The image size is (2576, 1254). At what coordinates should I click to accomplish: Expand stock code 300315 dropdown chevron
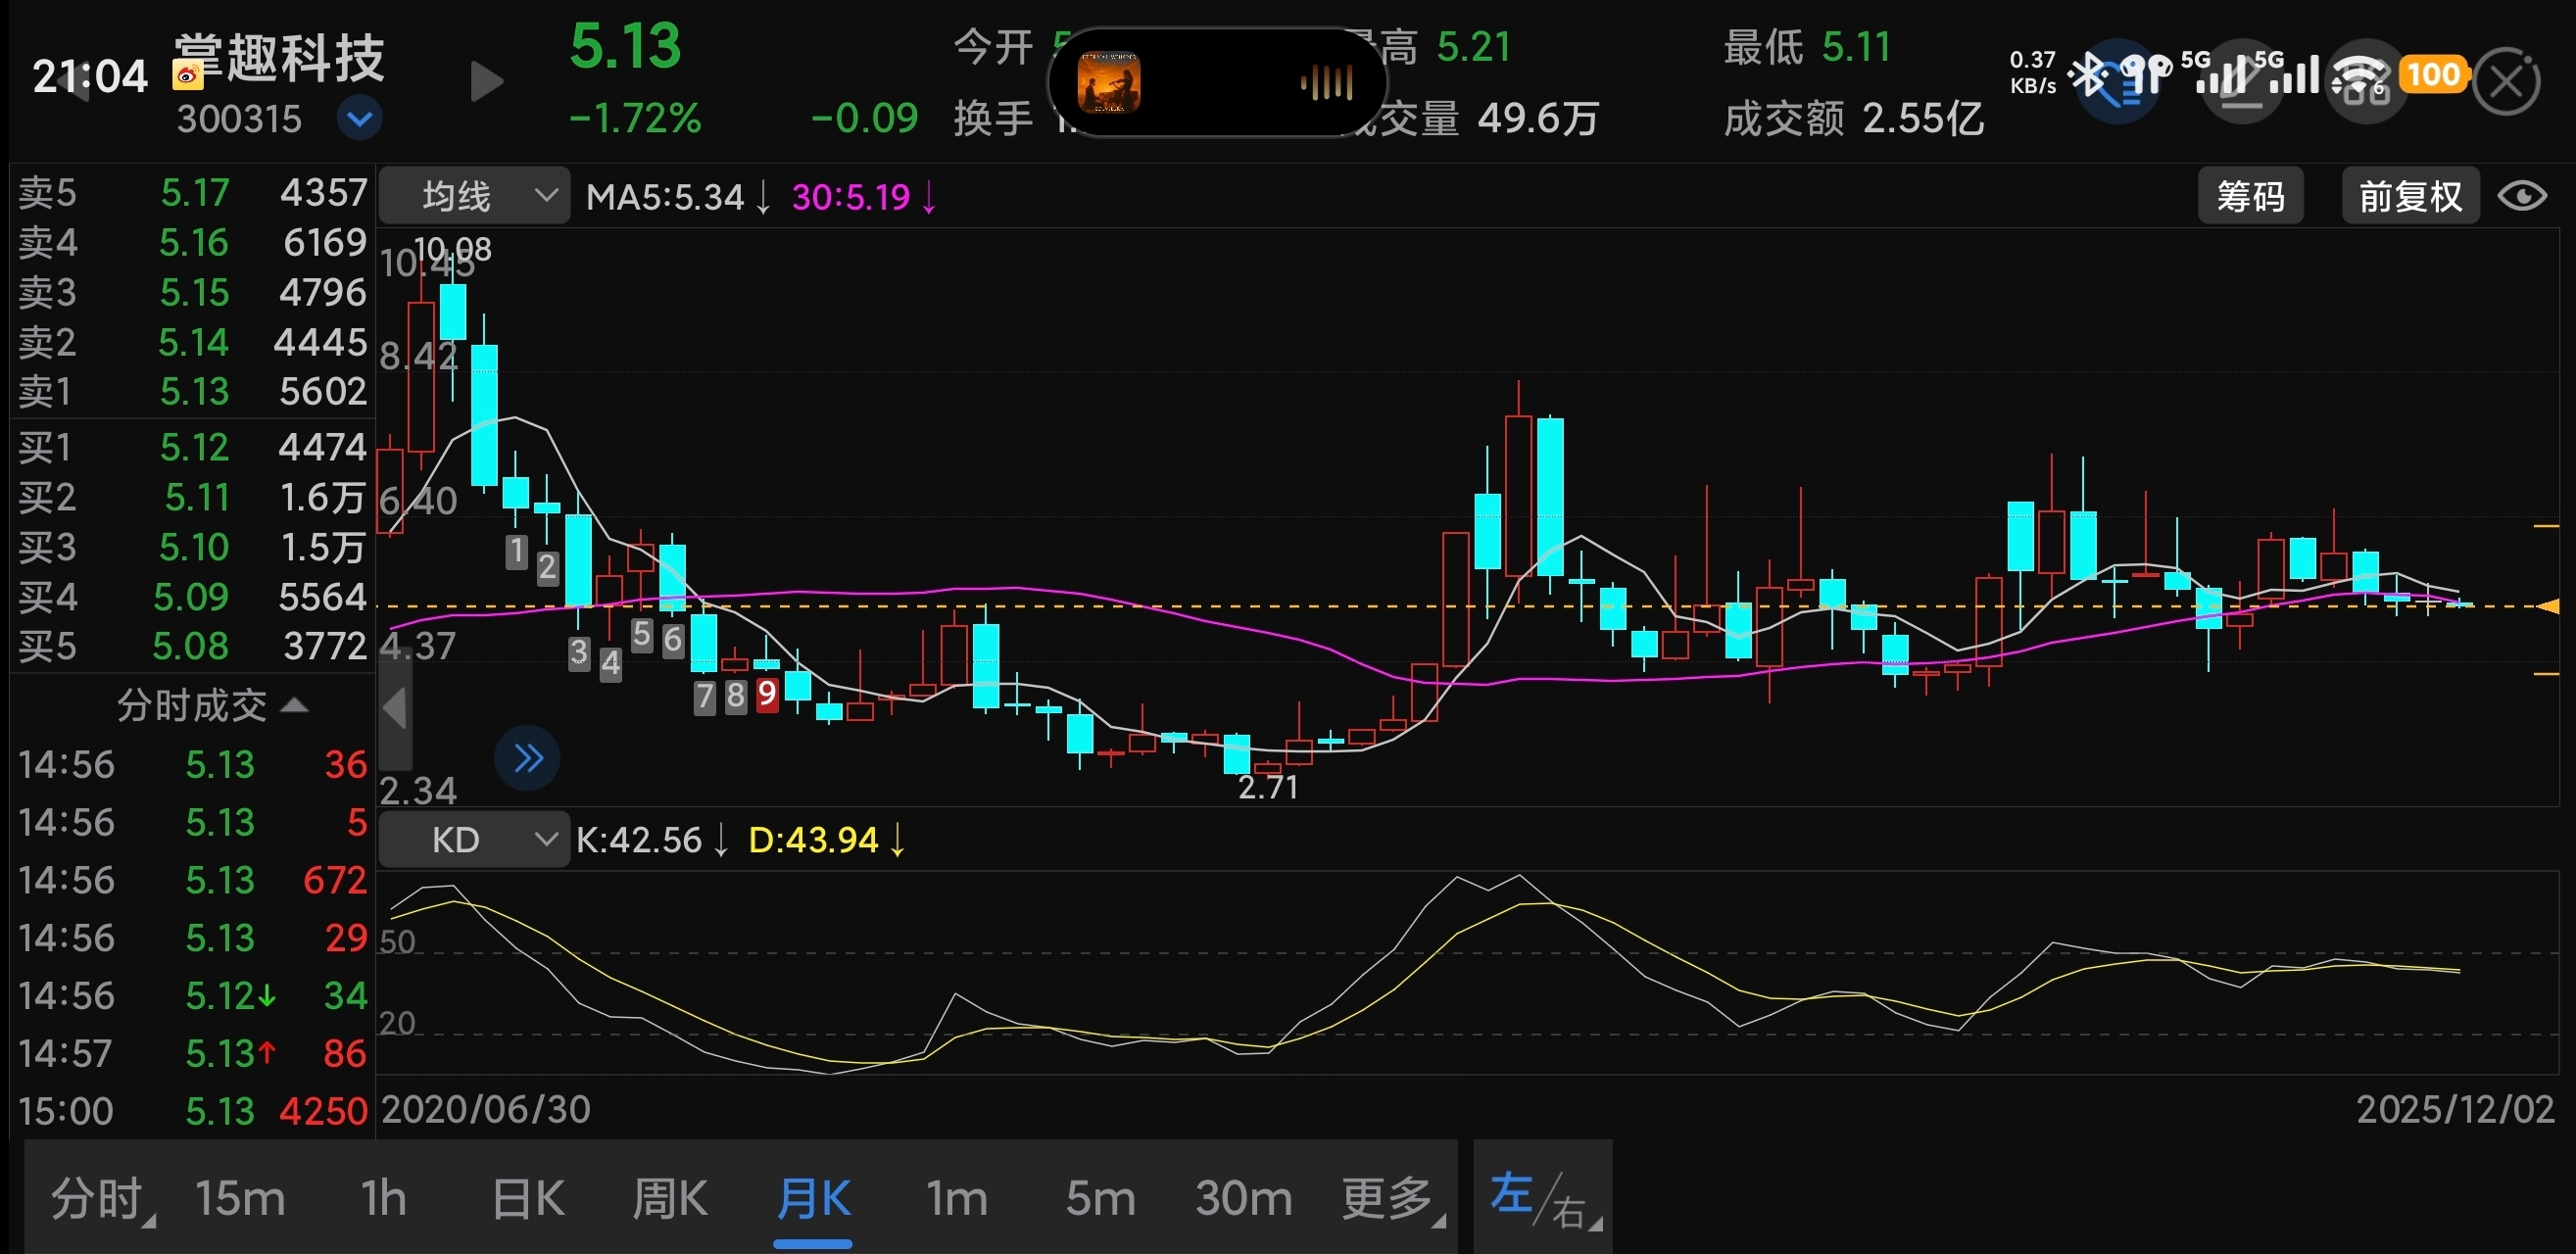359,119
